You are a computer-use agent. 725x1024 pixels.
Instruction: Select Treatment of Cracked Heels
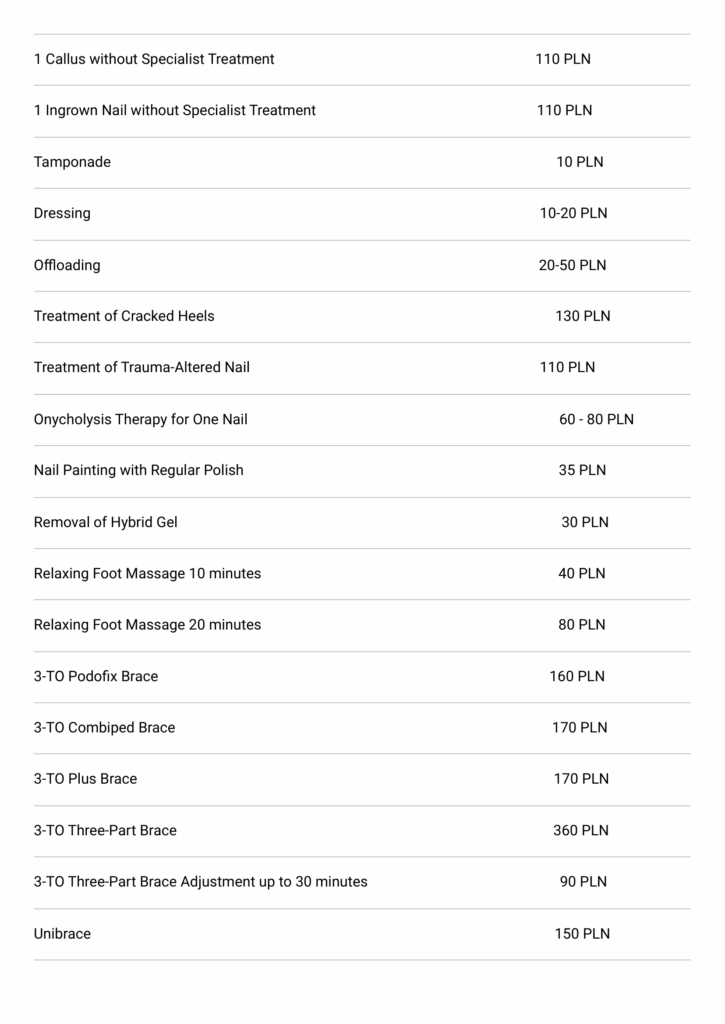coord(124,316)
